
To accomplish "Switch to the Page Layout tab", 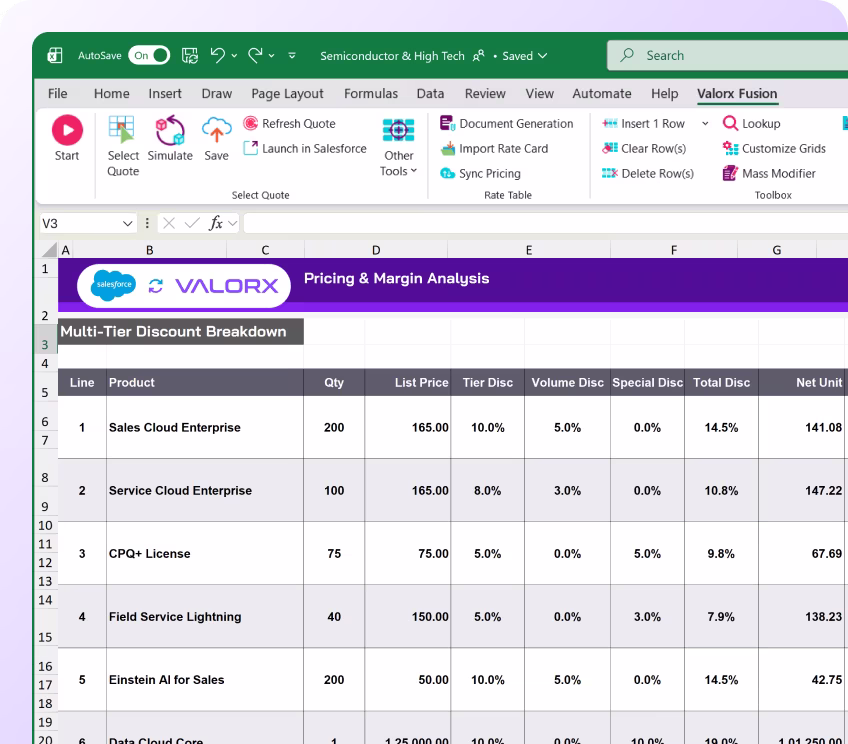I will (x=287, y=94).
